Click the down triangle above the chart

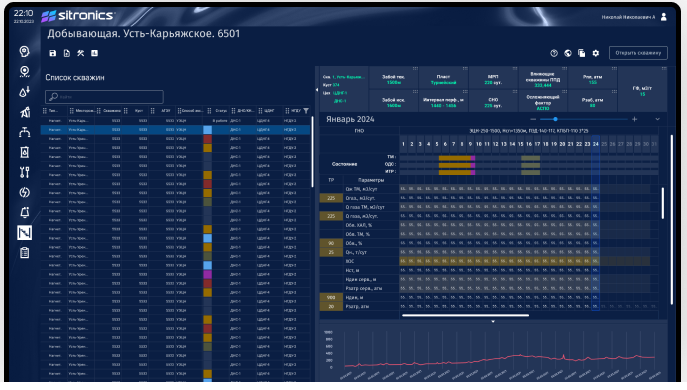click(493, 322)
